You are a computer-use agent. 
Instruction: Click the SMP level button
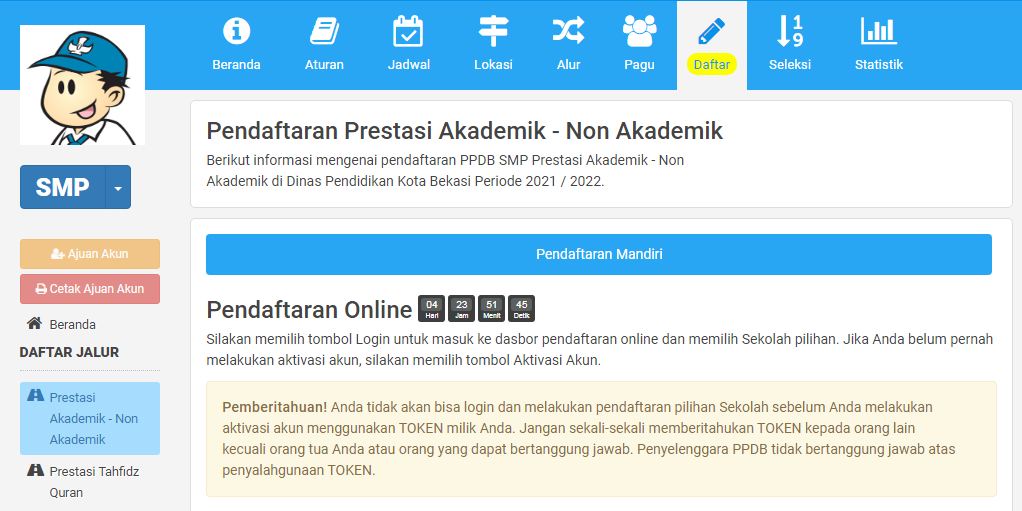(x=62, y=187)
